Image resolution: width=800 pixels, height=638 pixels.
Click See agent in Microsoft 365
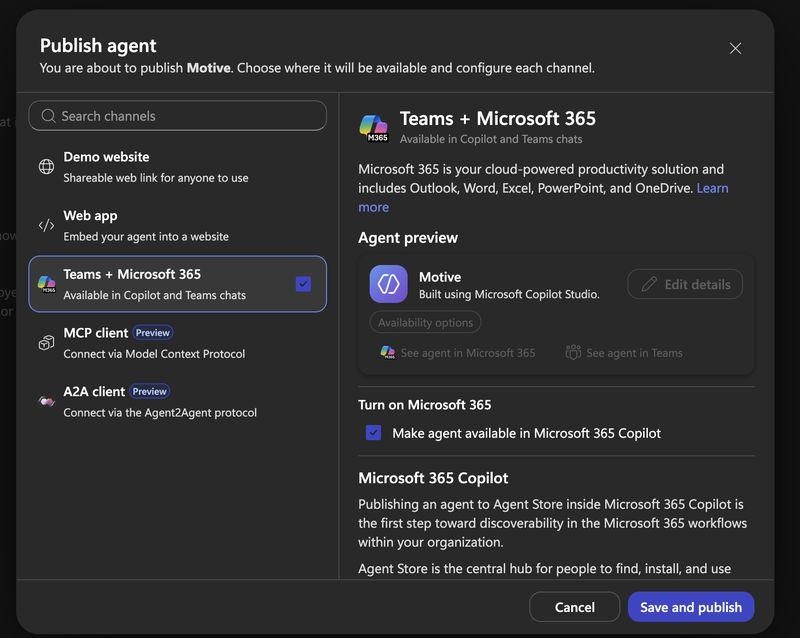coord(458,353)
